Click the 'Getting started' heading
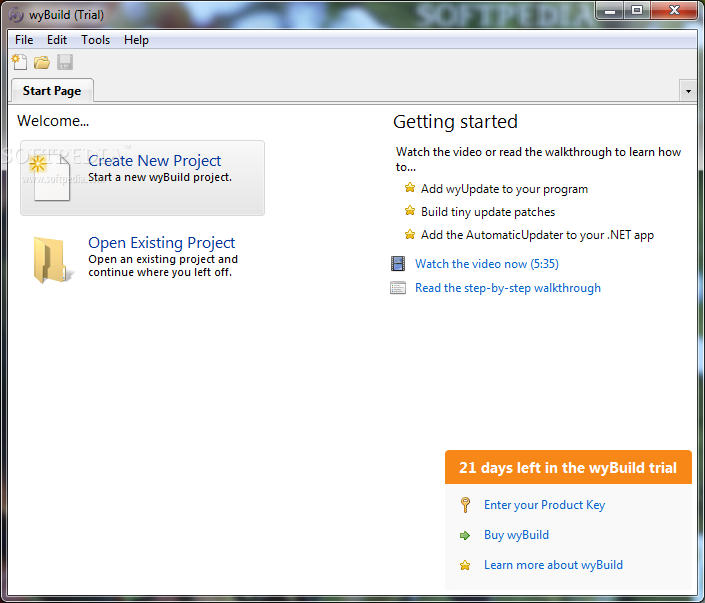 pos(455,122)
